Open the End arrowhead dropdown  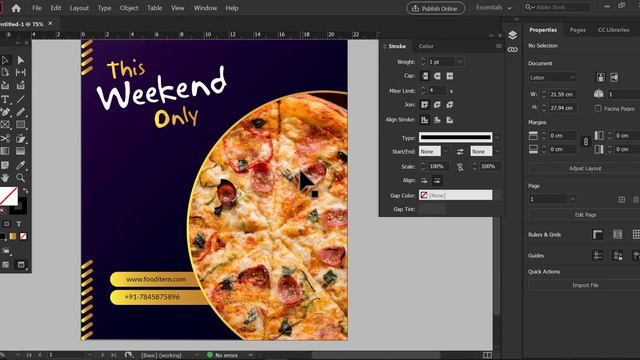click(497, 151)
